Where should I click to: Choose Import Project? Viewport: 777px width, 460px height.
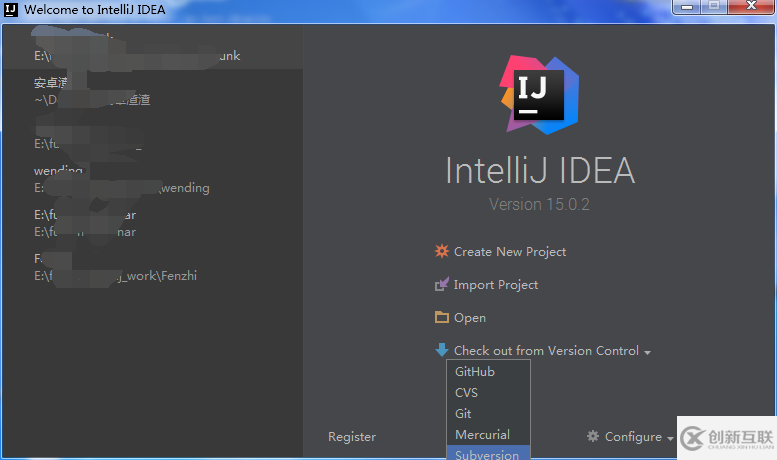point(496,285)
